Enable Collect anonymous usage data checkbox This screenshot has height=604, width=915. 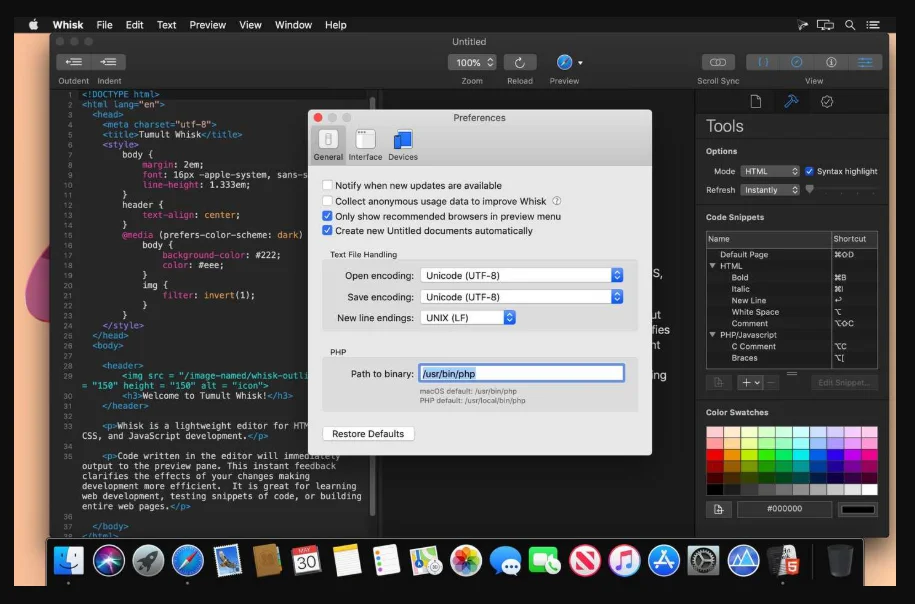[x=327, y=201]
